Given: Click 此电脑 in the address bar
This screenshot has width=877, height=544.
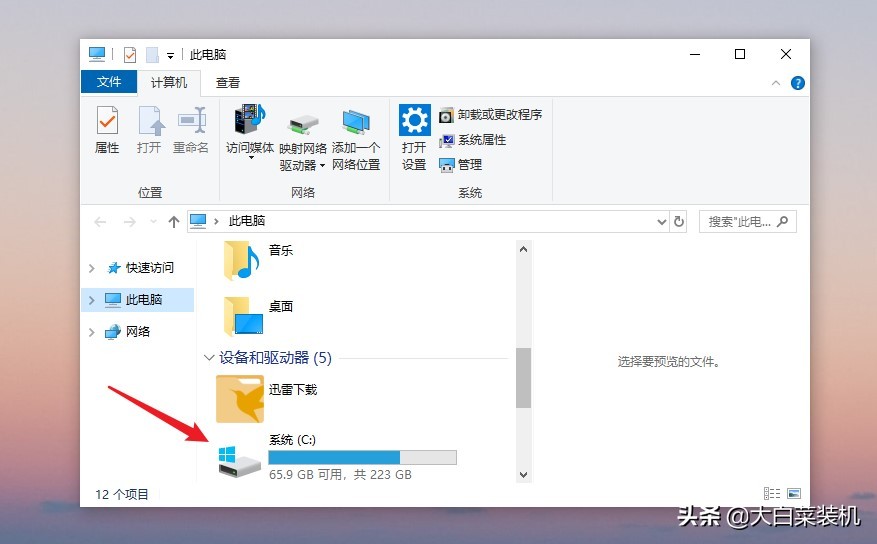Looking at the screenshot, I should pos(247,221).
